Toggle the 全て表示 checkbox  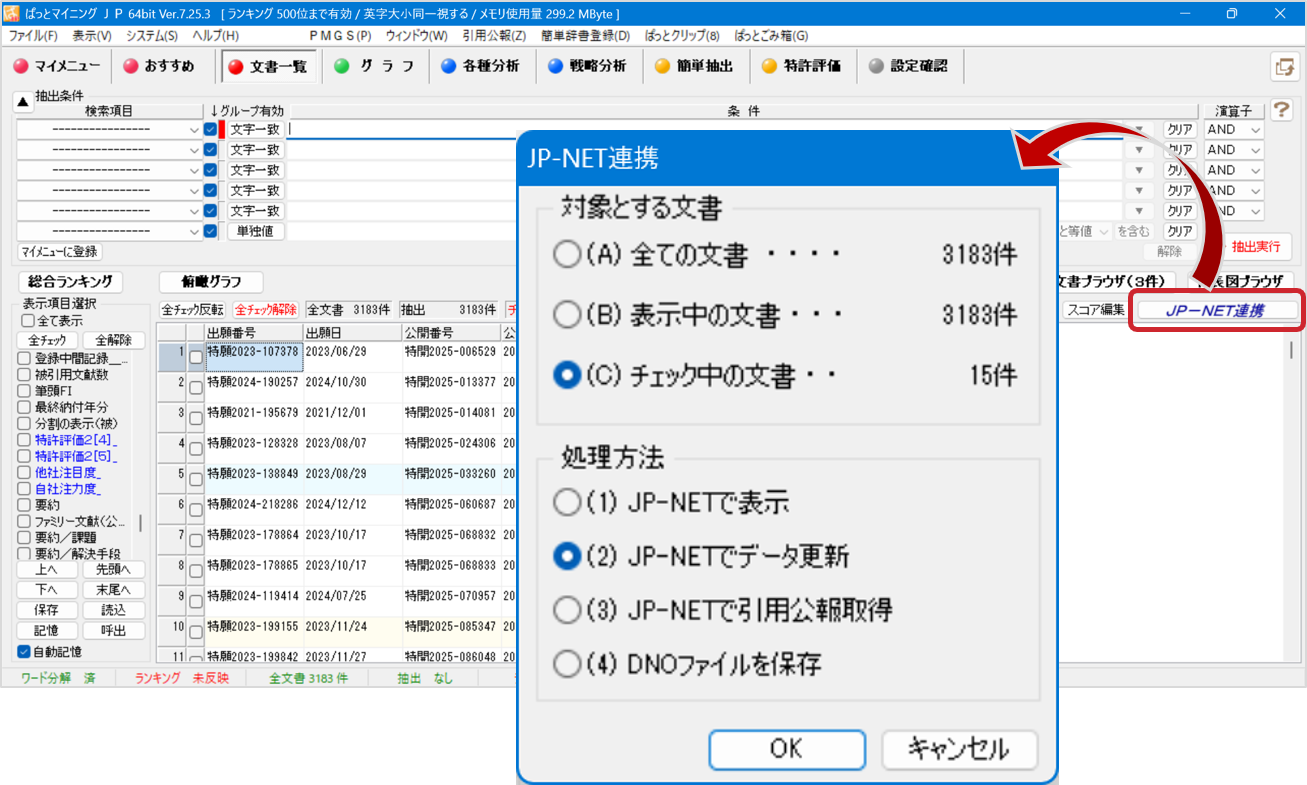28,321
